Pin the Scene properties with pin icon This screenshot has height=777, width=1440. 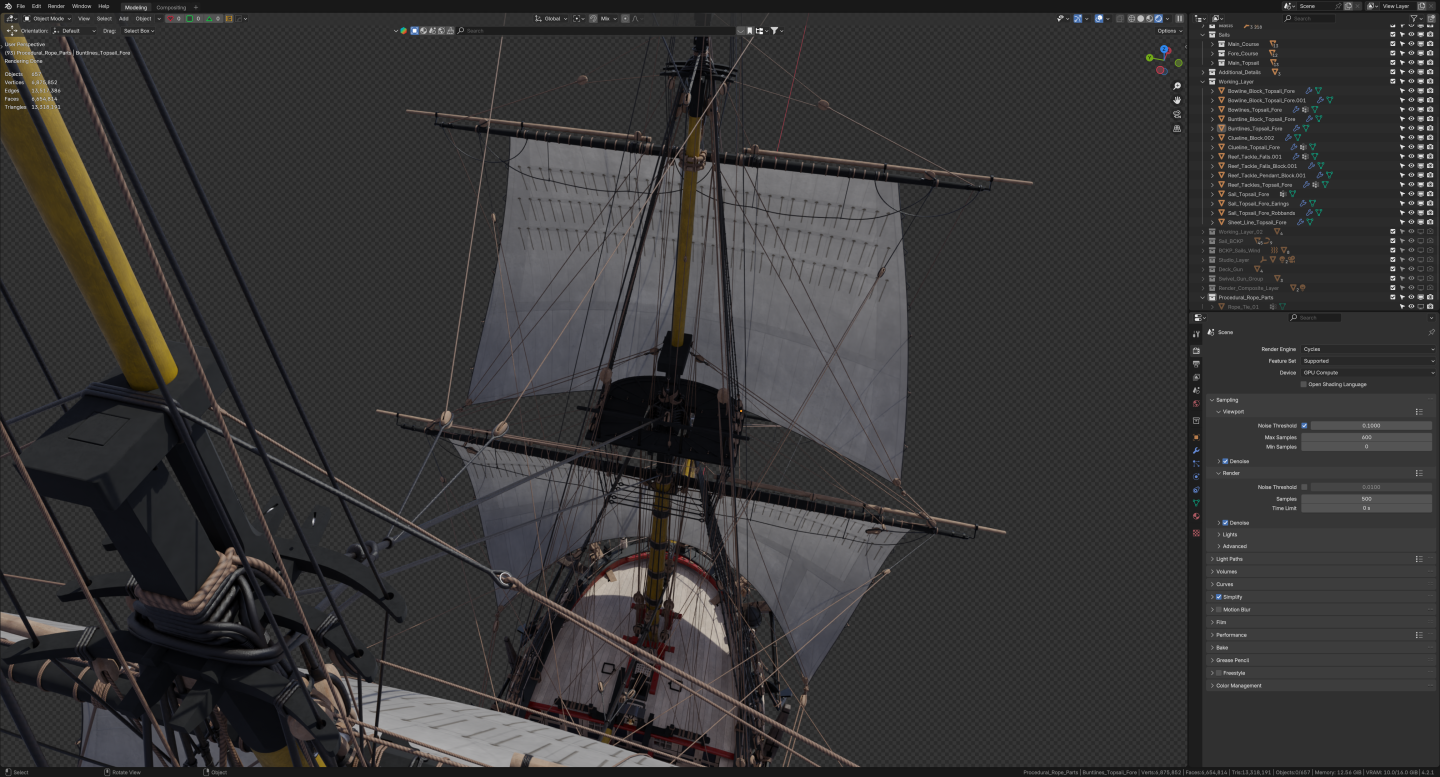coord(1431,332)
